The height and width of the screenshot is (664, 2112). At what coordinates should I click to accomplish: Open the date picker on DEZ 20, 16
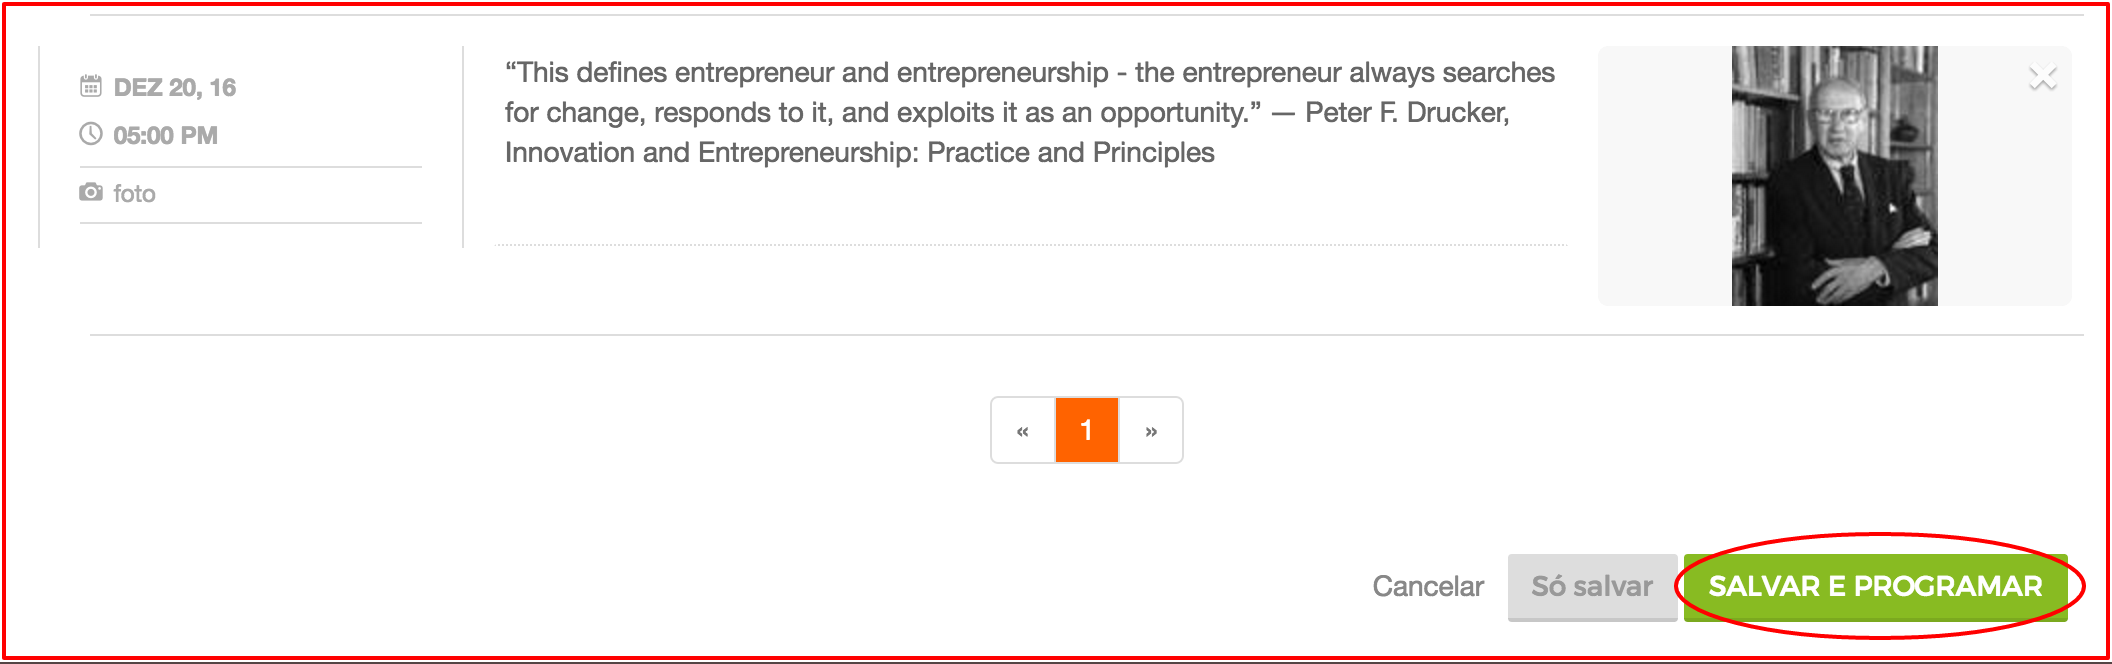(175, 88)
